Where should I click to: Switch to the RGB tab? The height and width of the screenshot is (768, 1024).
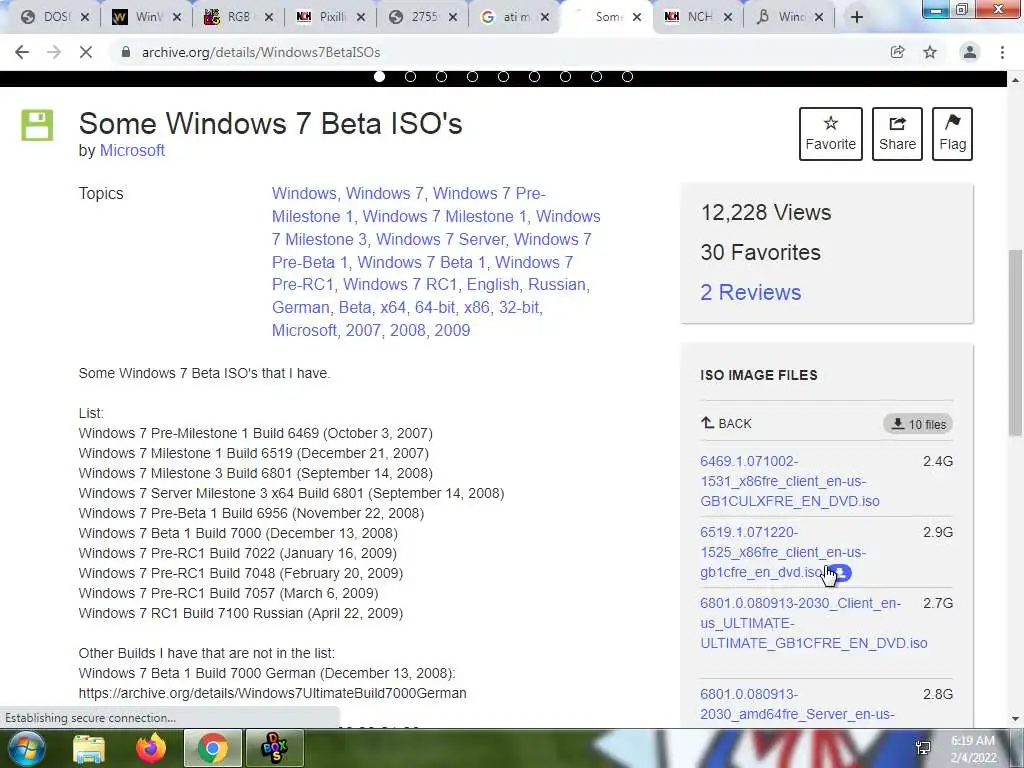[239, 17]
